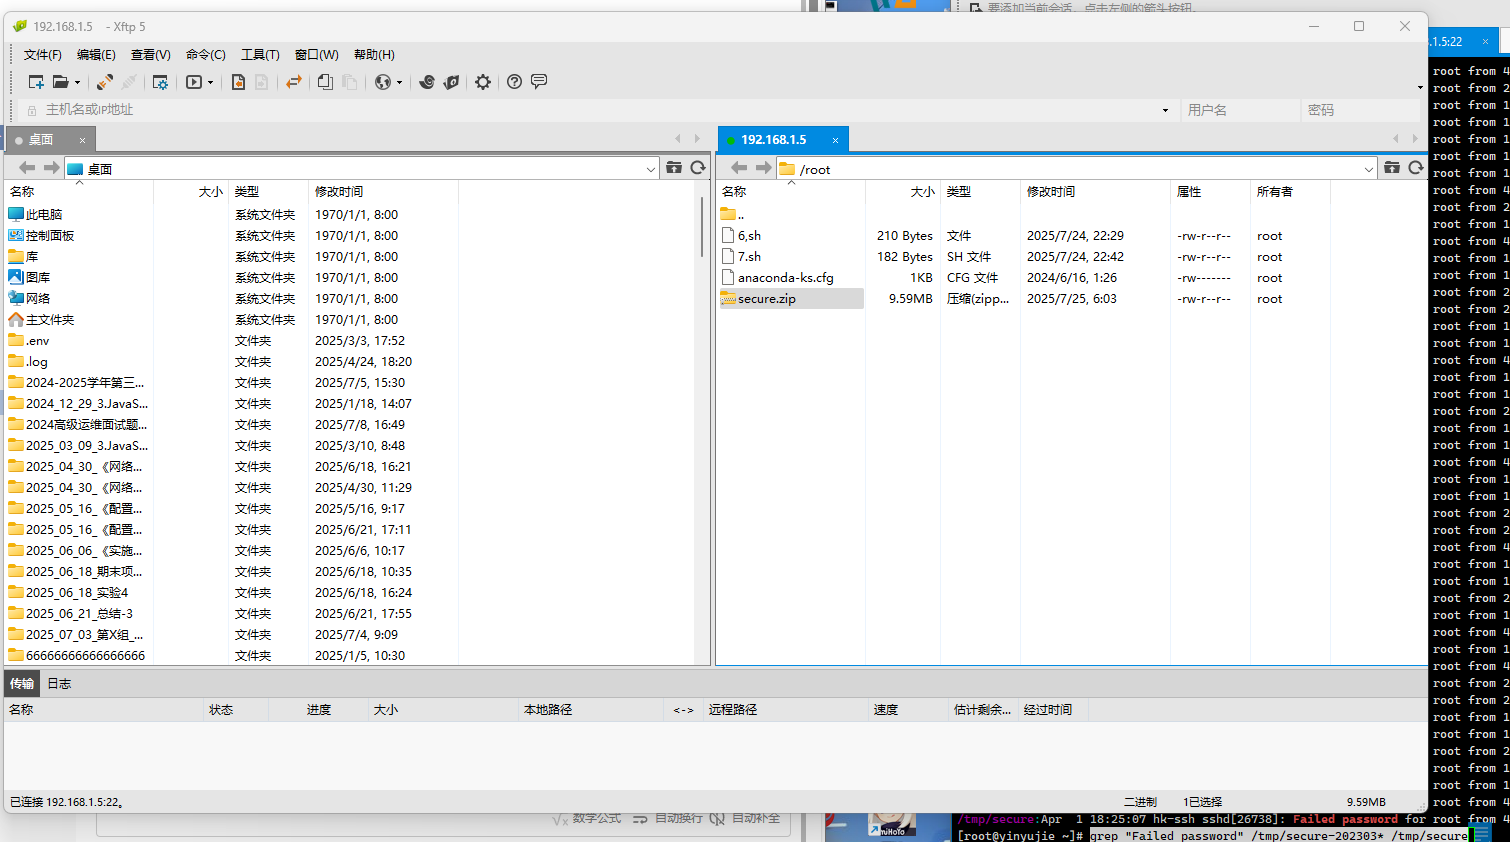The height and width of the screenshot is (842, 1510).
Task: Open the 工具(T) menu
Action: point(260,55)
